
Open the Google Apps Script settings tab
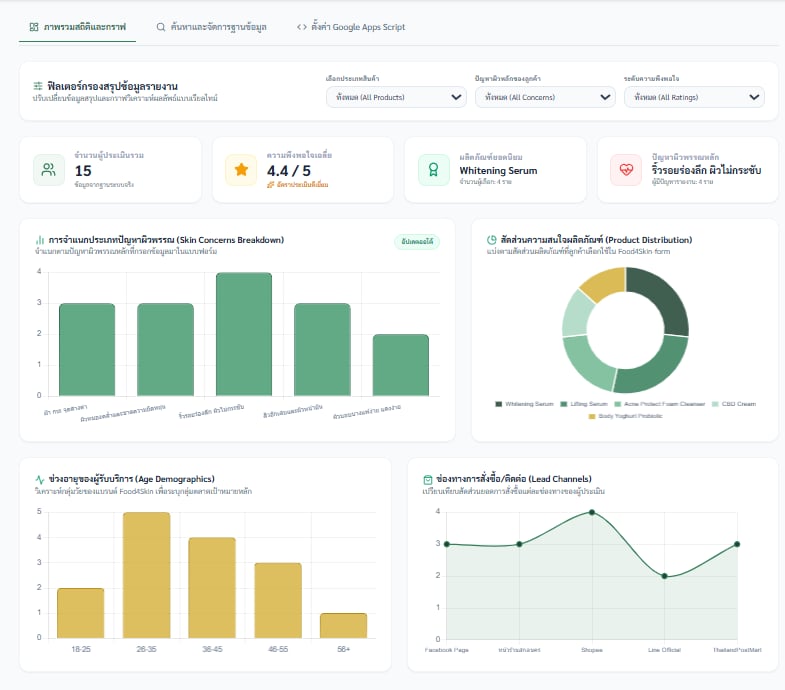(x=351, y=27)
